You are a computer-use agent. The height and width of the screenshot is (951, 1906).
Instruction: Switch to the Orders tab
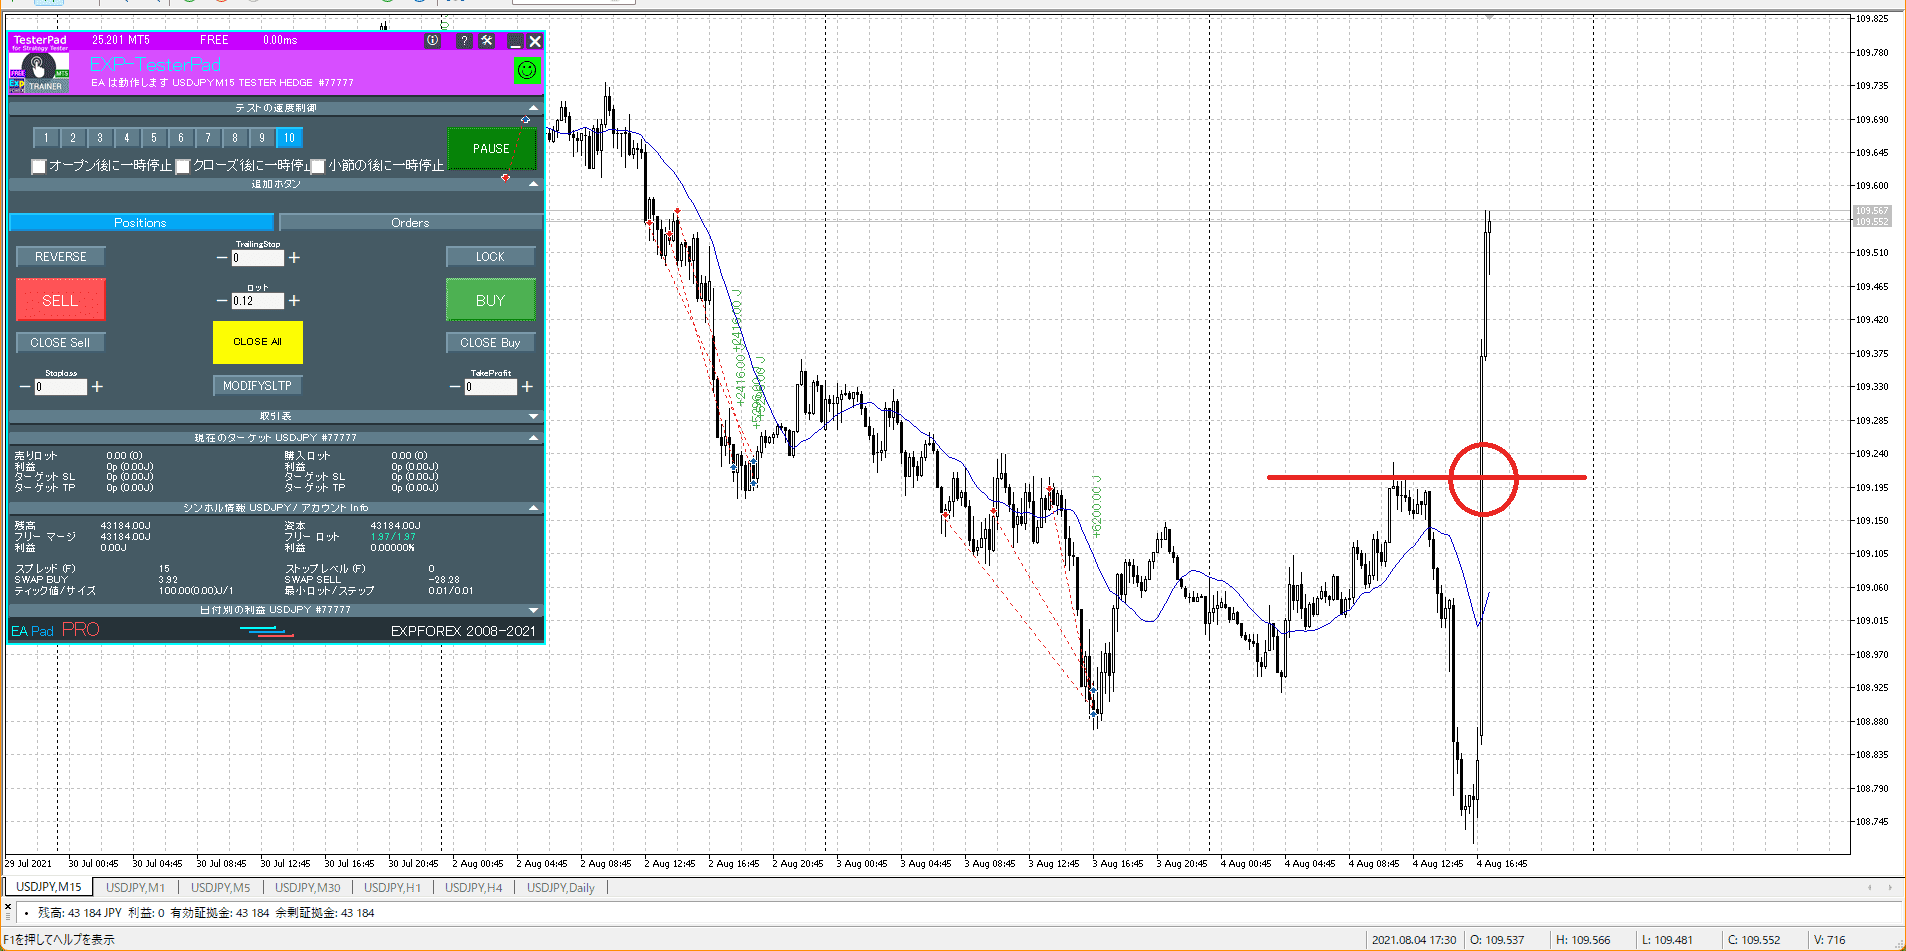click(x=410, y=223)
